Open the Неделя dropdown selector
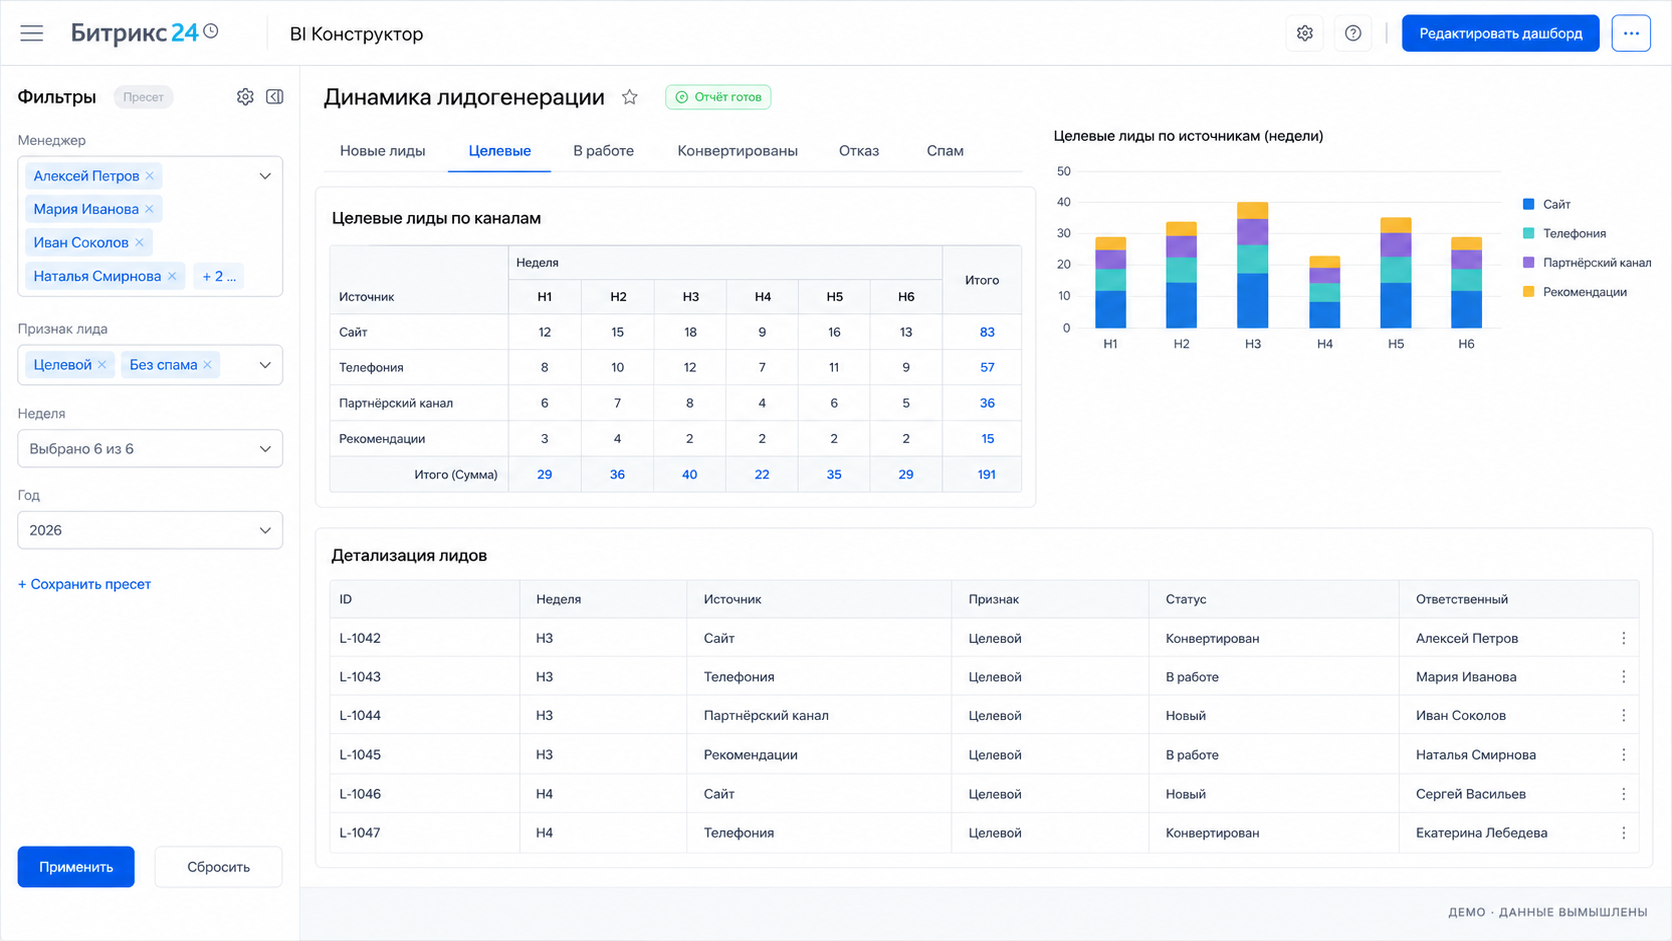This screenshot has width=1672, height=941. point(150,449)
